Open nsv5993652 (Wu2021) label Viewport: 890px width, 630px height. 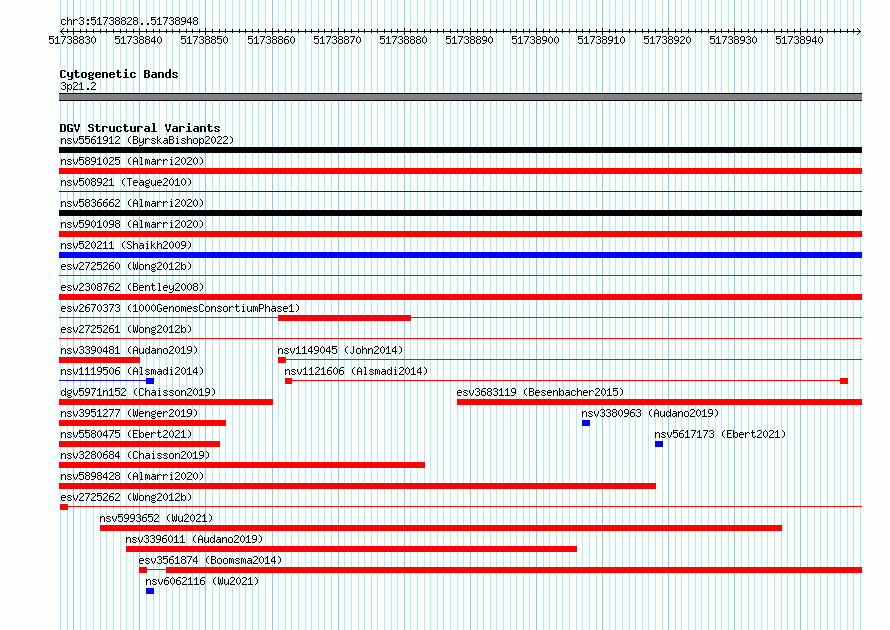156,518
